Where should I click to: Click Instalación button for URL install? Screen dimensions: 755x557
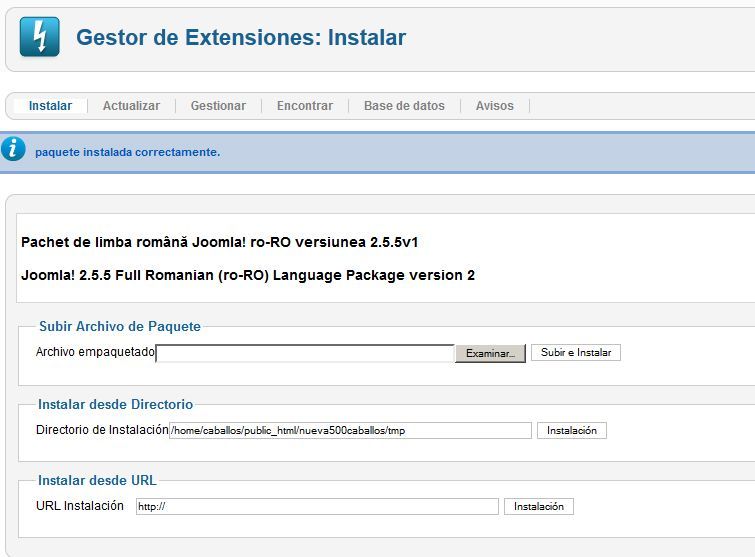click(539, 506)
